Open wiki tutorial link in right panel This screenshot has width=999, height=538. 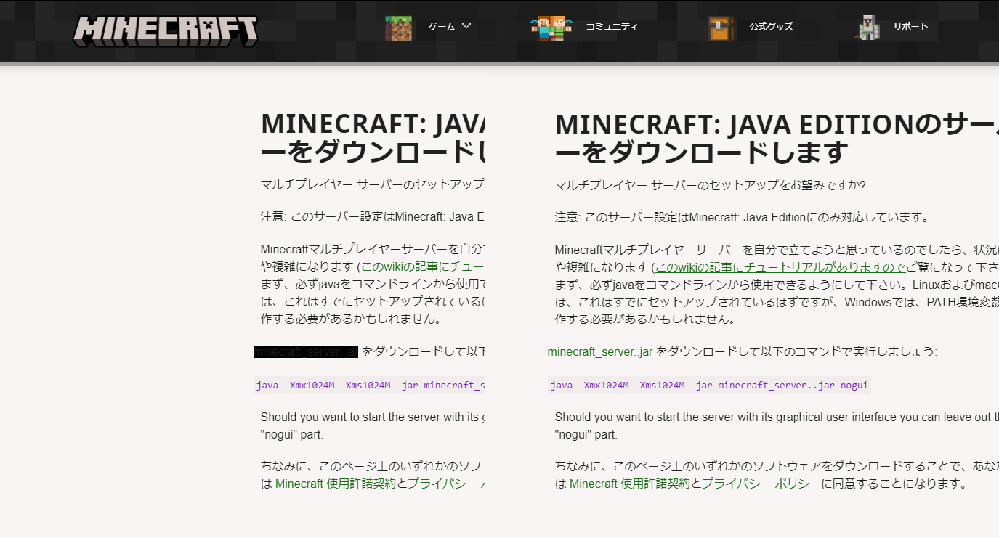[x=780, y=267]
